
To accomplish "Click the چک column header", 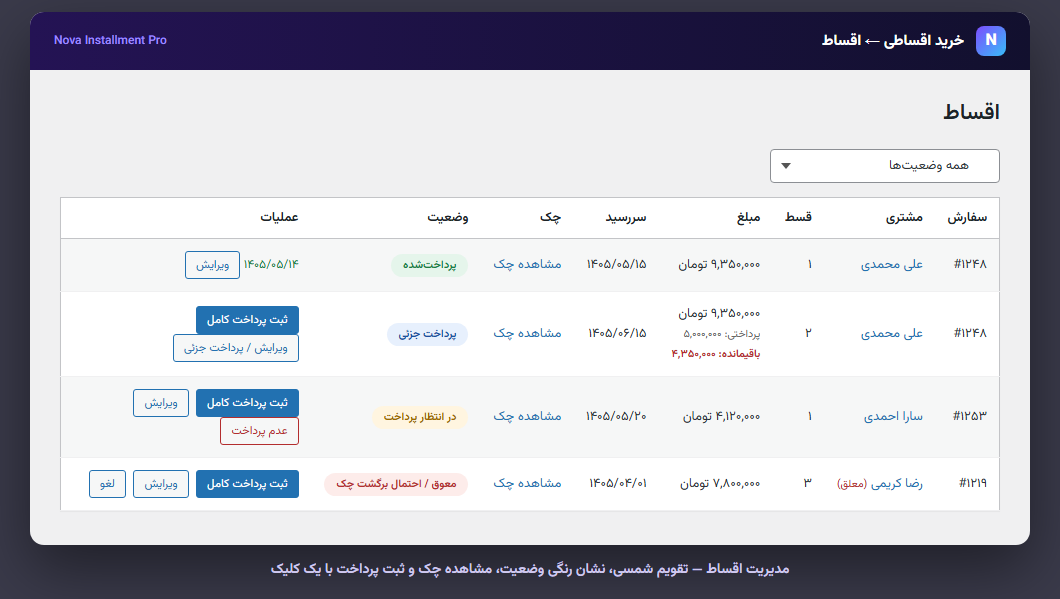I will click(550, 217).
